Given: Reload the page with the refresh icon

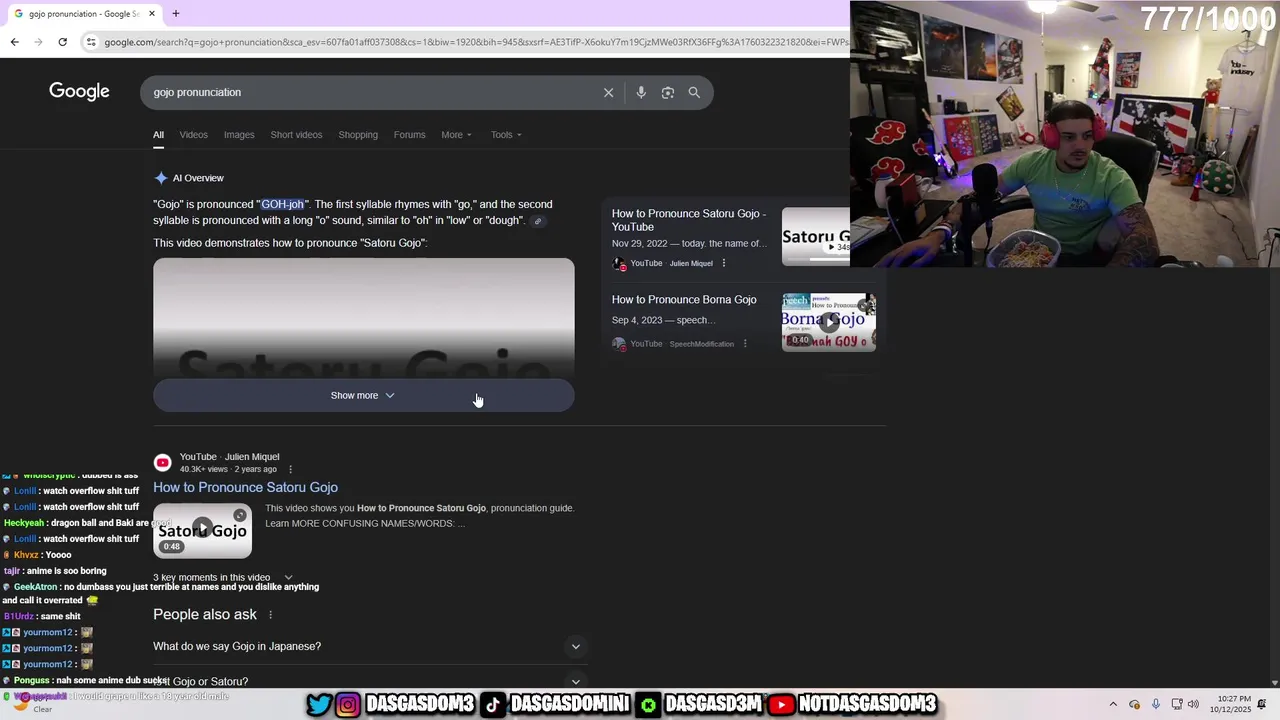Looking at the screenshot, I should coord(62,42).
